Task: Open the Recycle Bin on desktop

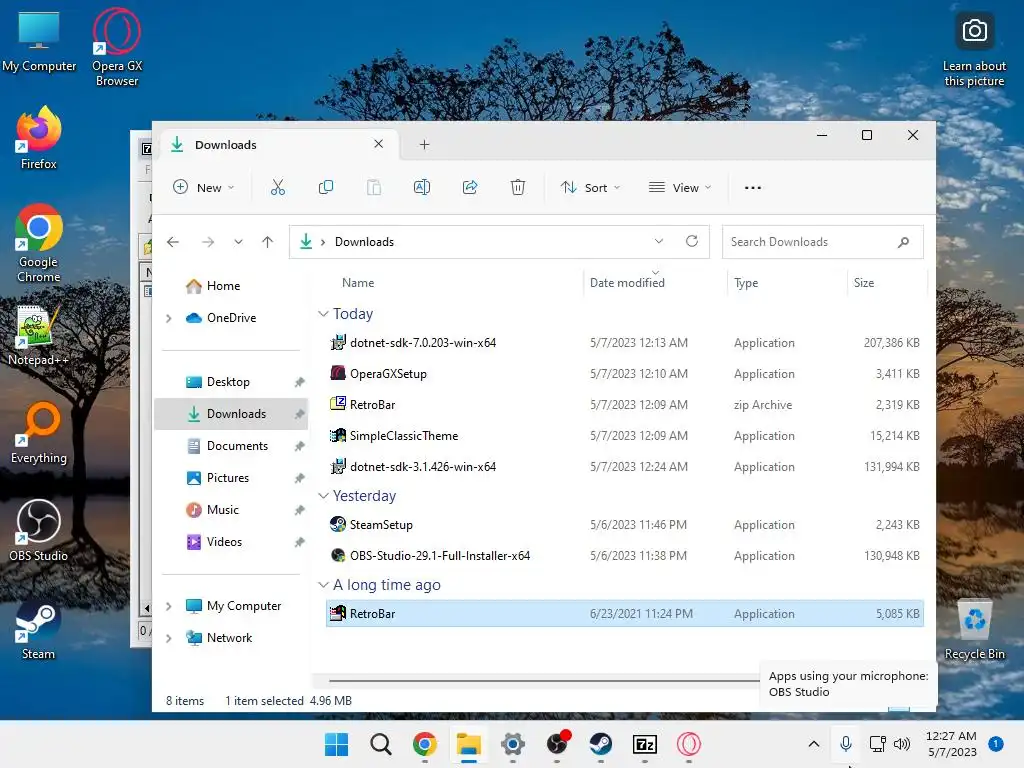Action: pos(974,630)
